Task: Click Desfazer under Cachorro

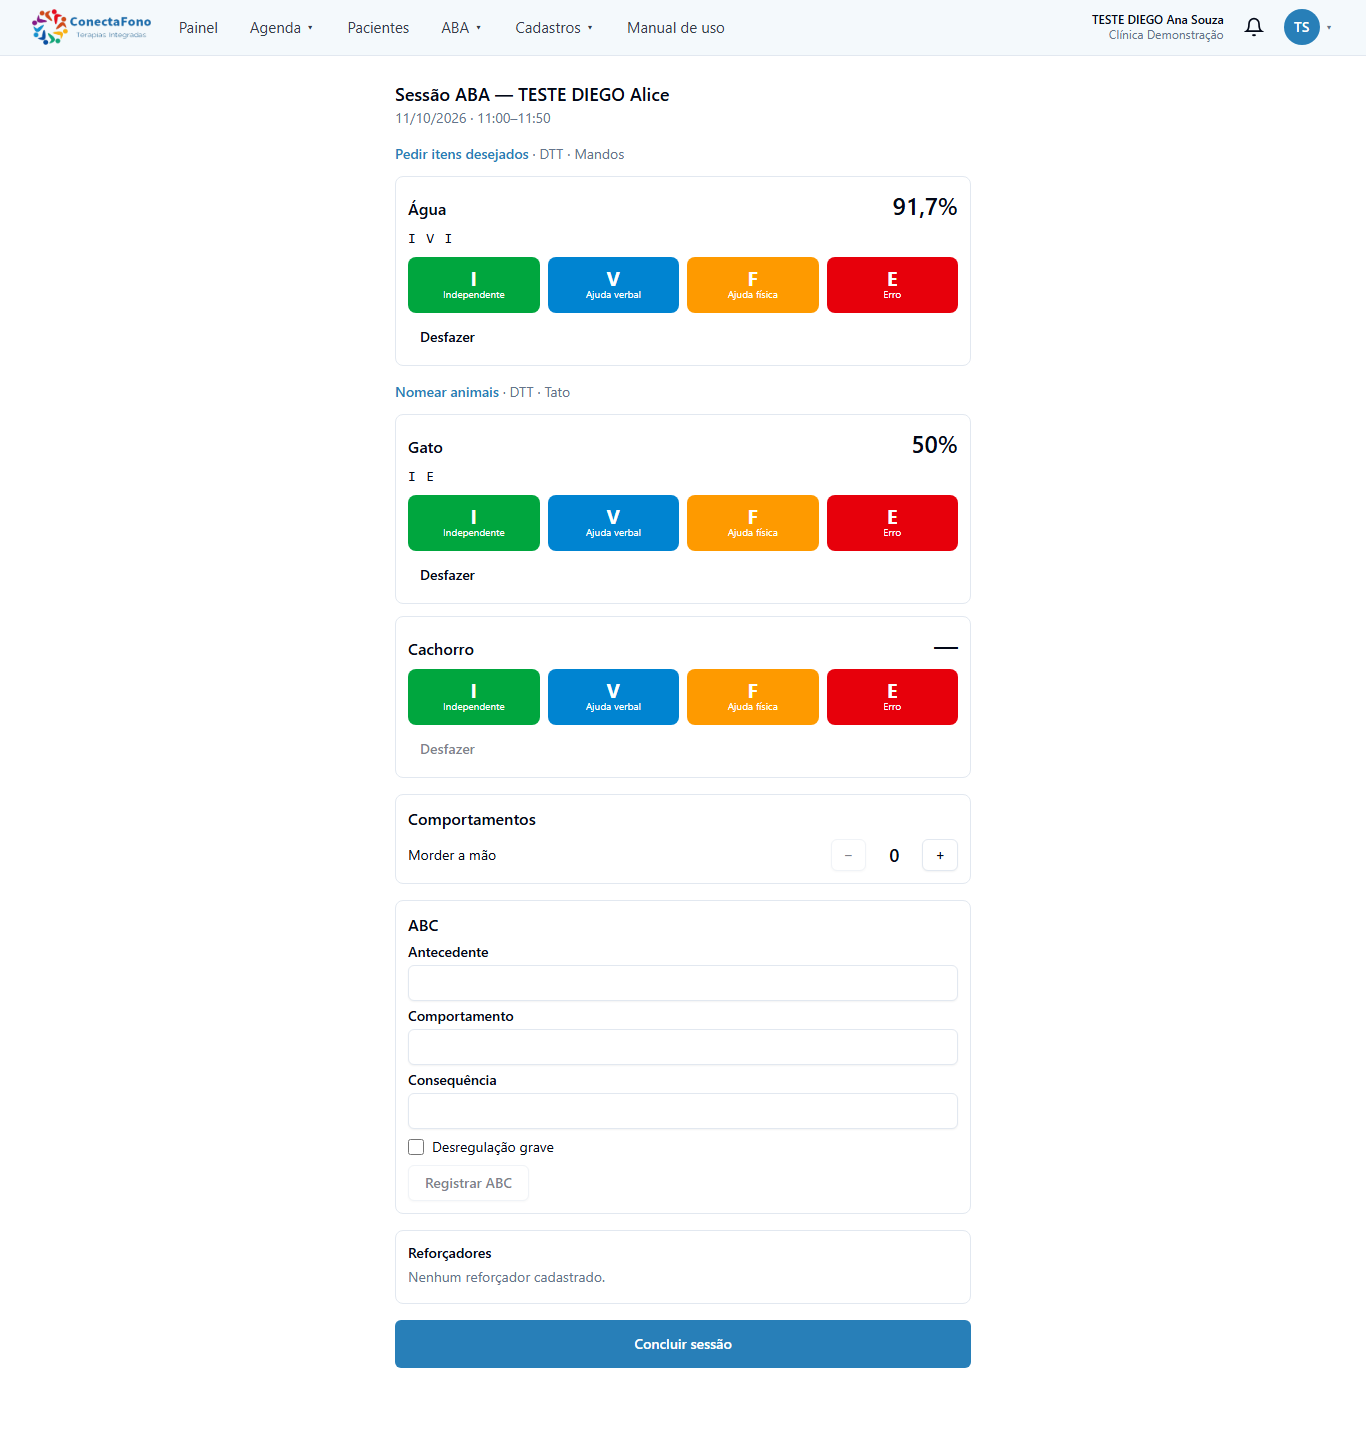Action: [447, 749]
